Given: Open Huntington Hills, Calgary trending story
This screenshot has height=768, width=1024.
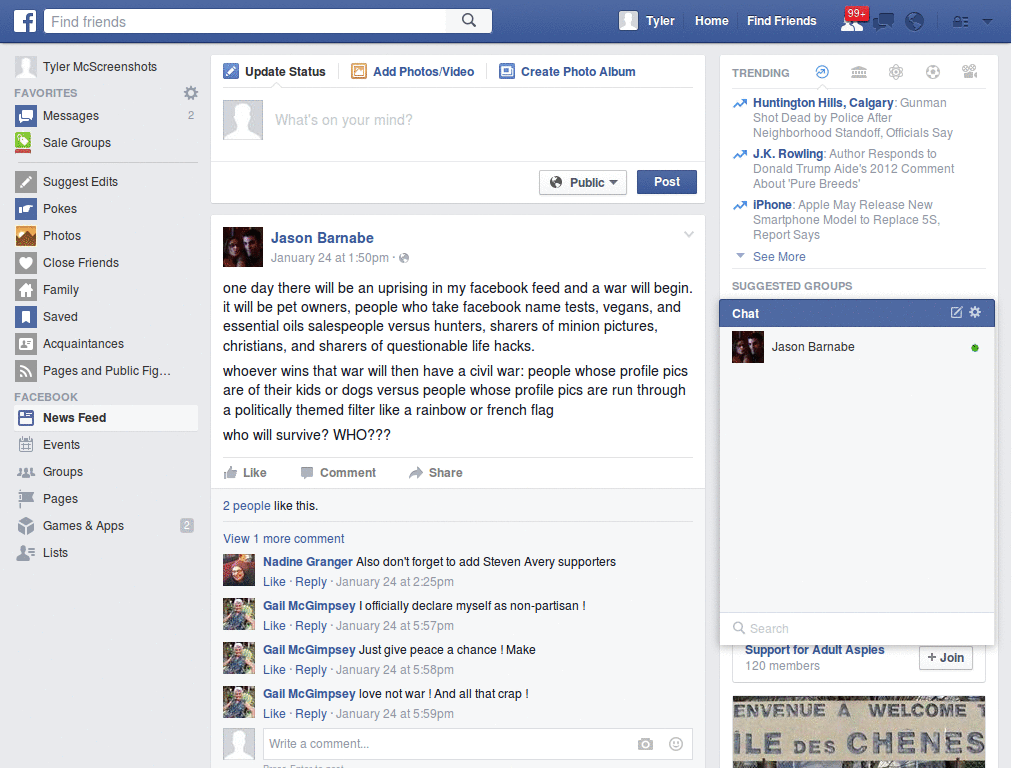Looking at the screenshot, I should click(823, 103).
